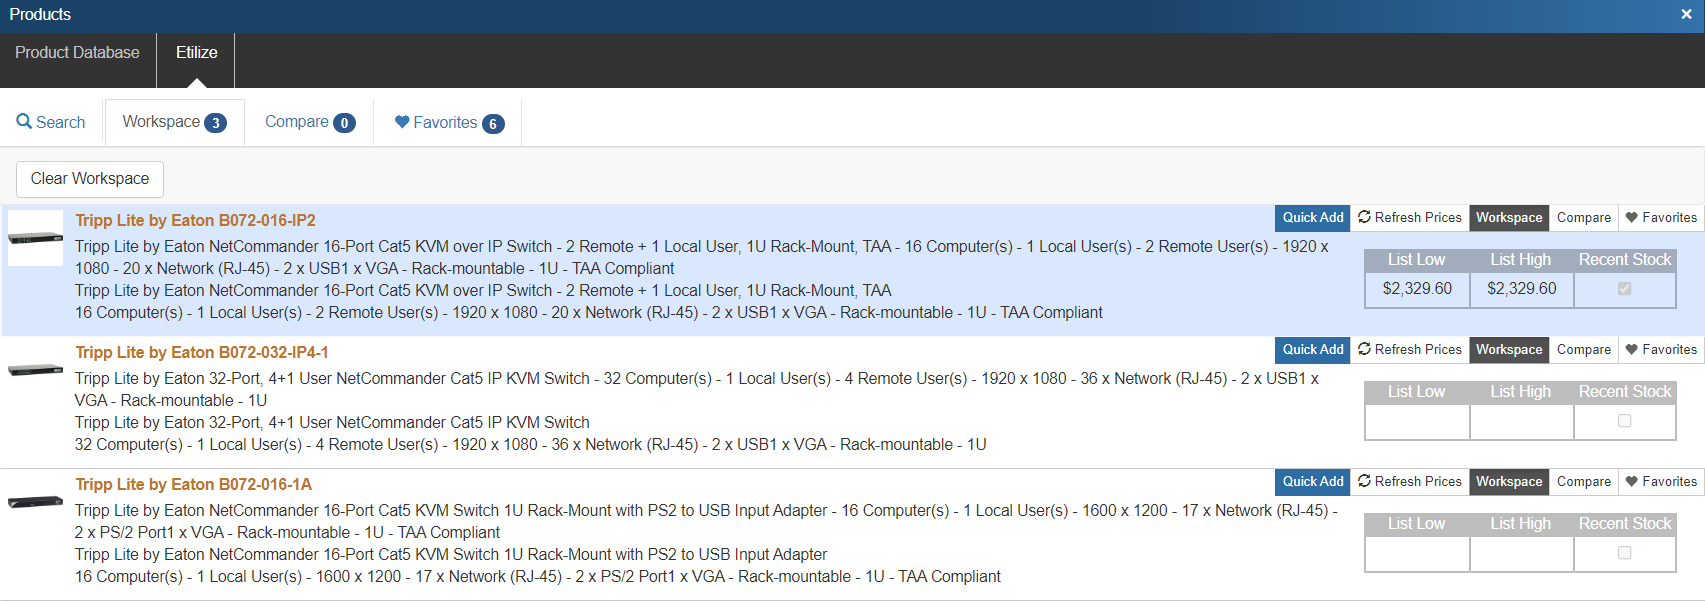The width and height of the screenshot is (1705, 603).
Task: Click the Search magnifier icon tab
Action: [x=51, y=122]
